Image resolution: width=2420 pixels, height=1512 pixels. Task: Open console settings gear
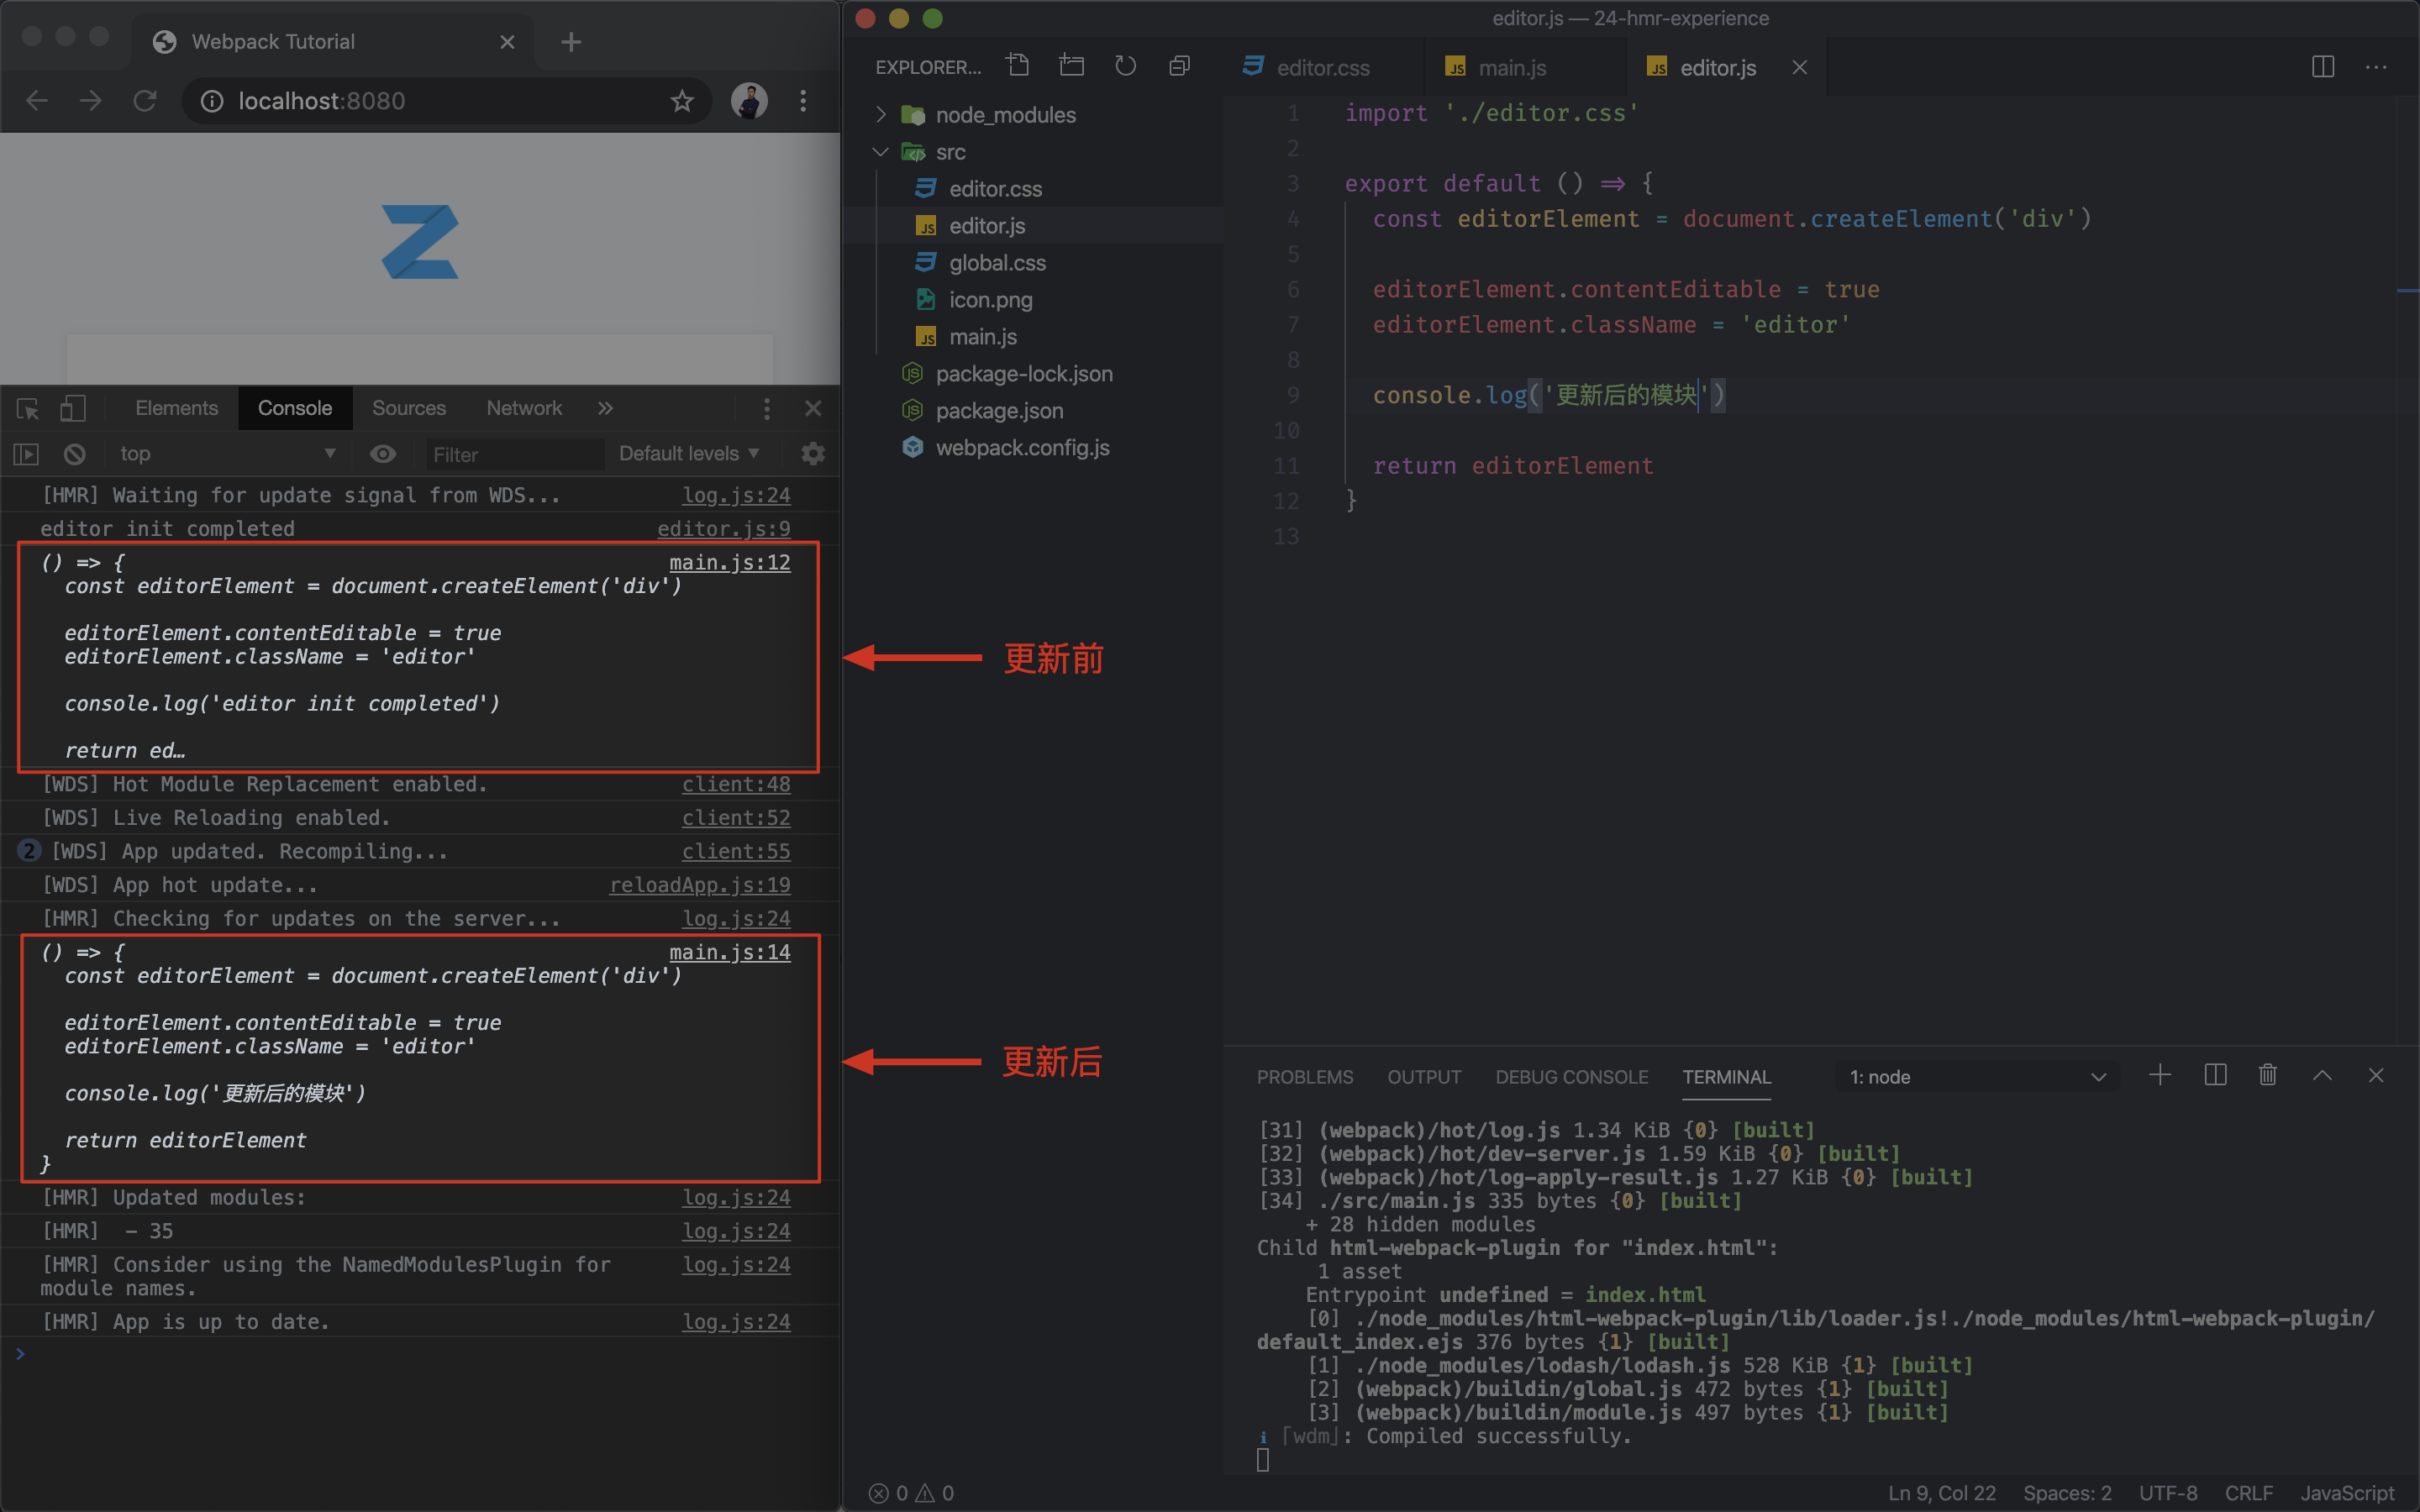click(813, 454)
